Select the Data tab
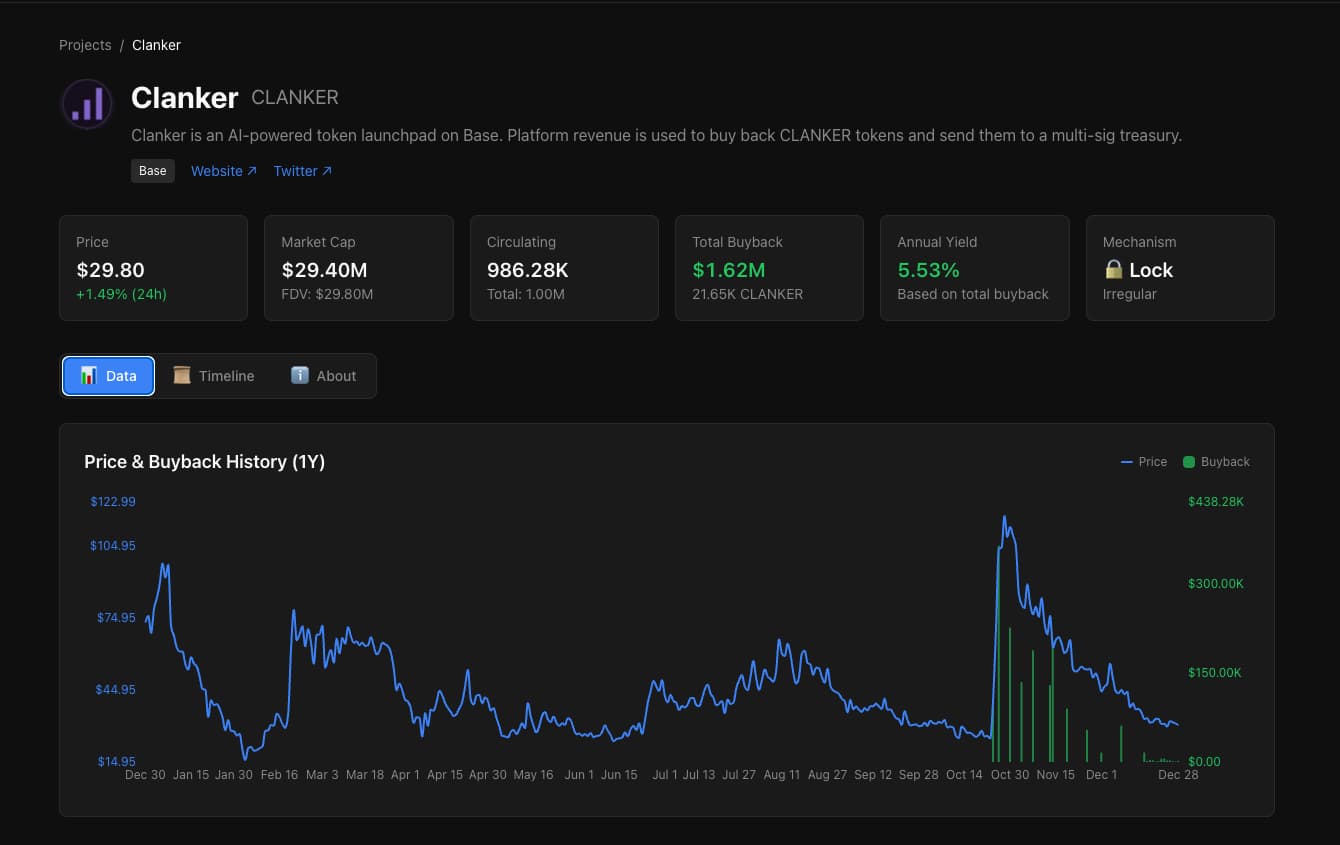1340x845 pixels. pos(108,376)
